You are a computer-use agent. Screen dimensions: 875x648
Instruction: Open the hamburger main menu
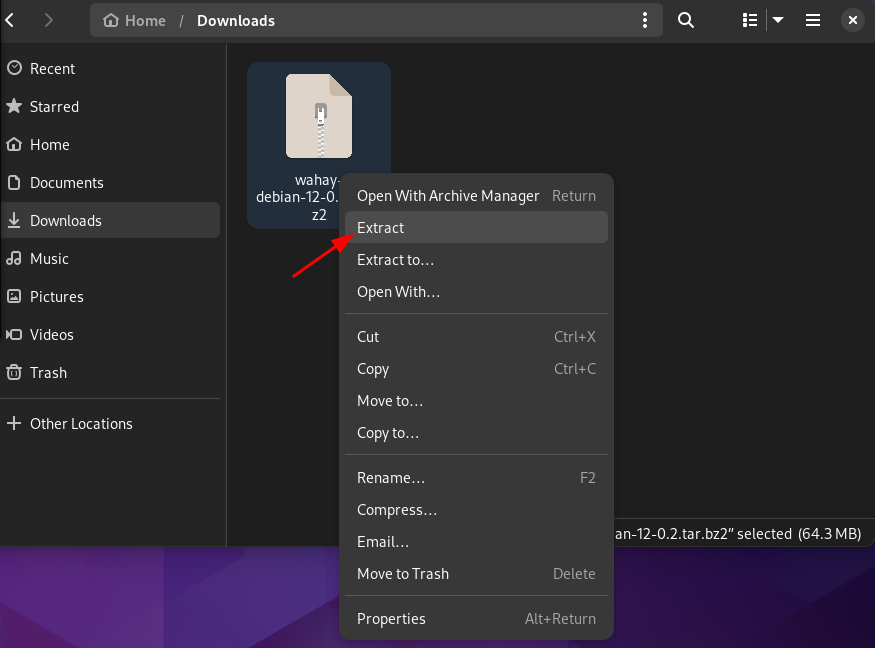tap(813, 20)
